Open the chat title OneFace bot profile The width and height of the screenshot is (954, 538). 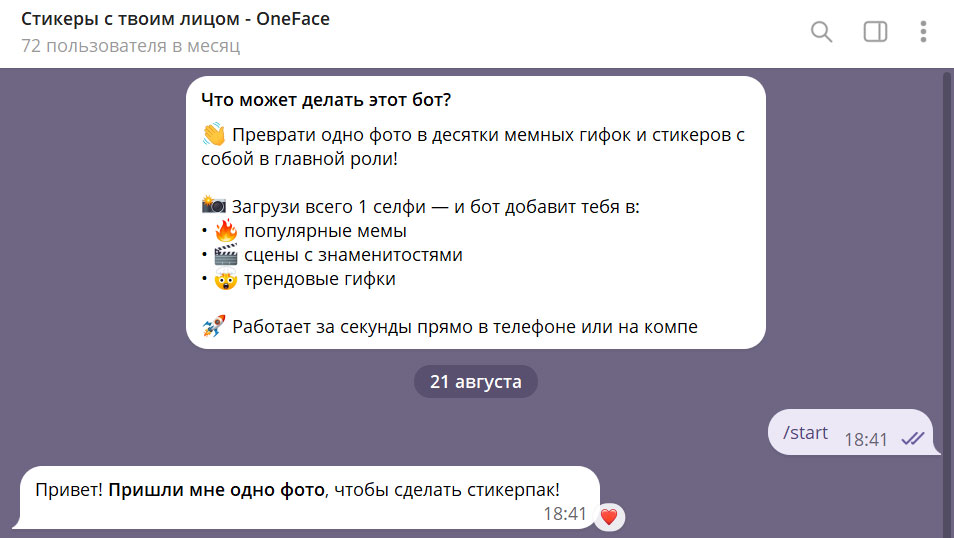coord(175,19)
